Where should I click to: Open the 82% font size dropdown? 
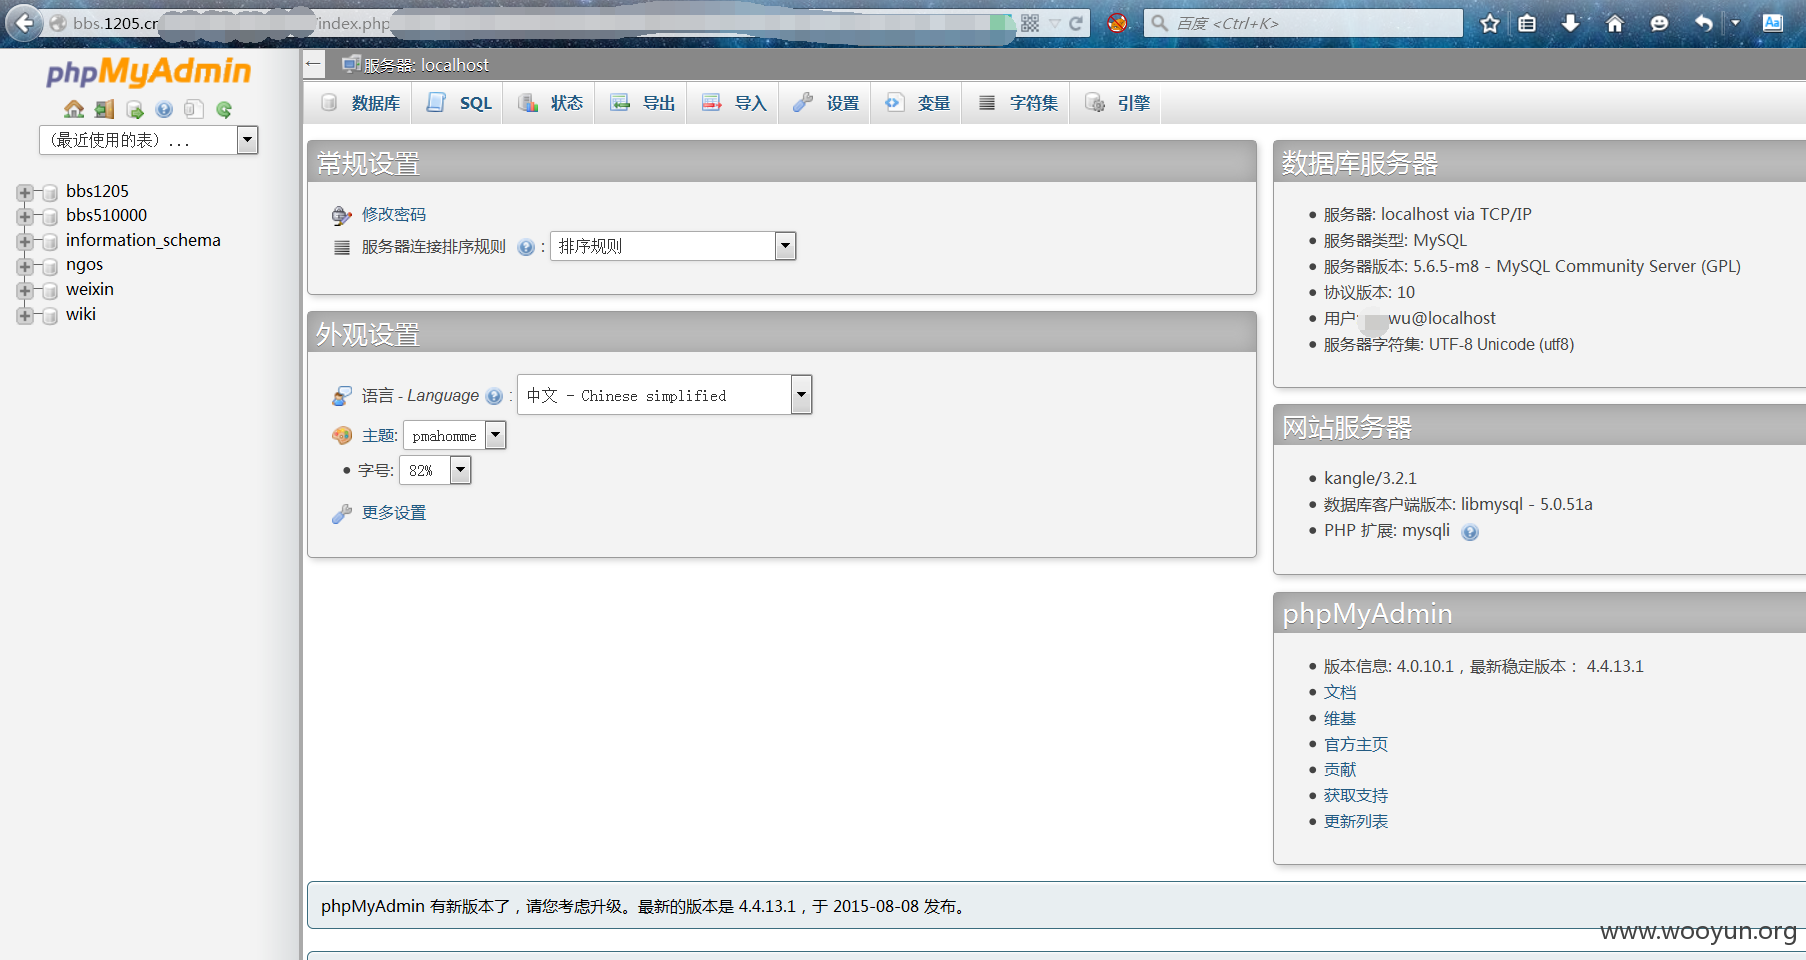(x=435, y=470)
